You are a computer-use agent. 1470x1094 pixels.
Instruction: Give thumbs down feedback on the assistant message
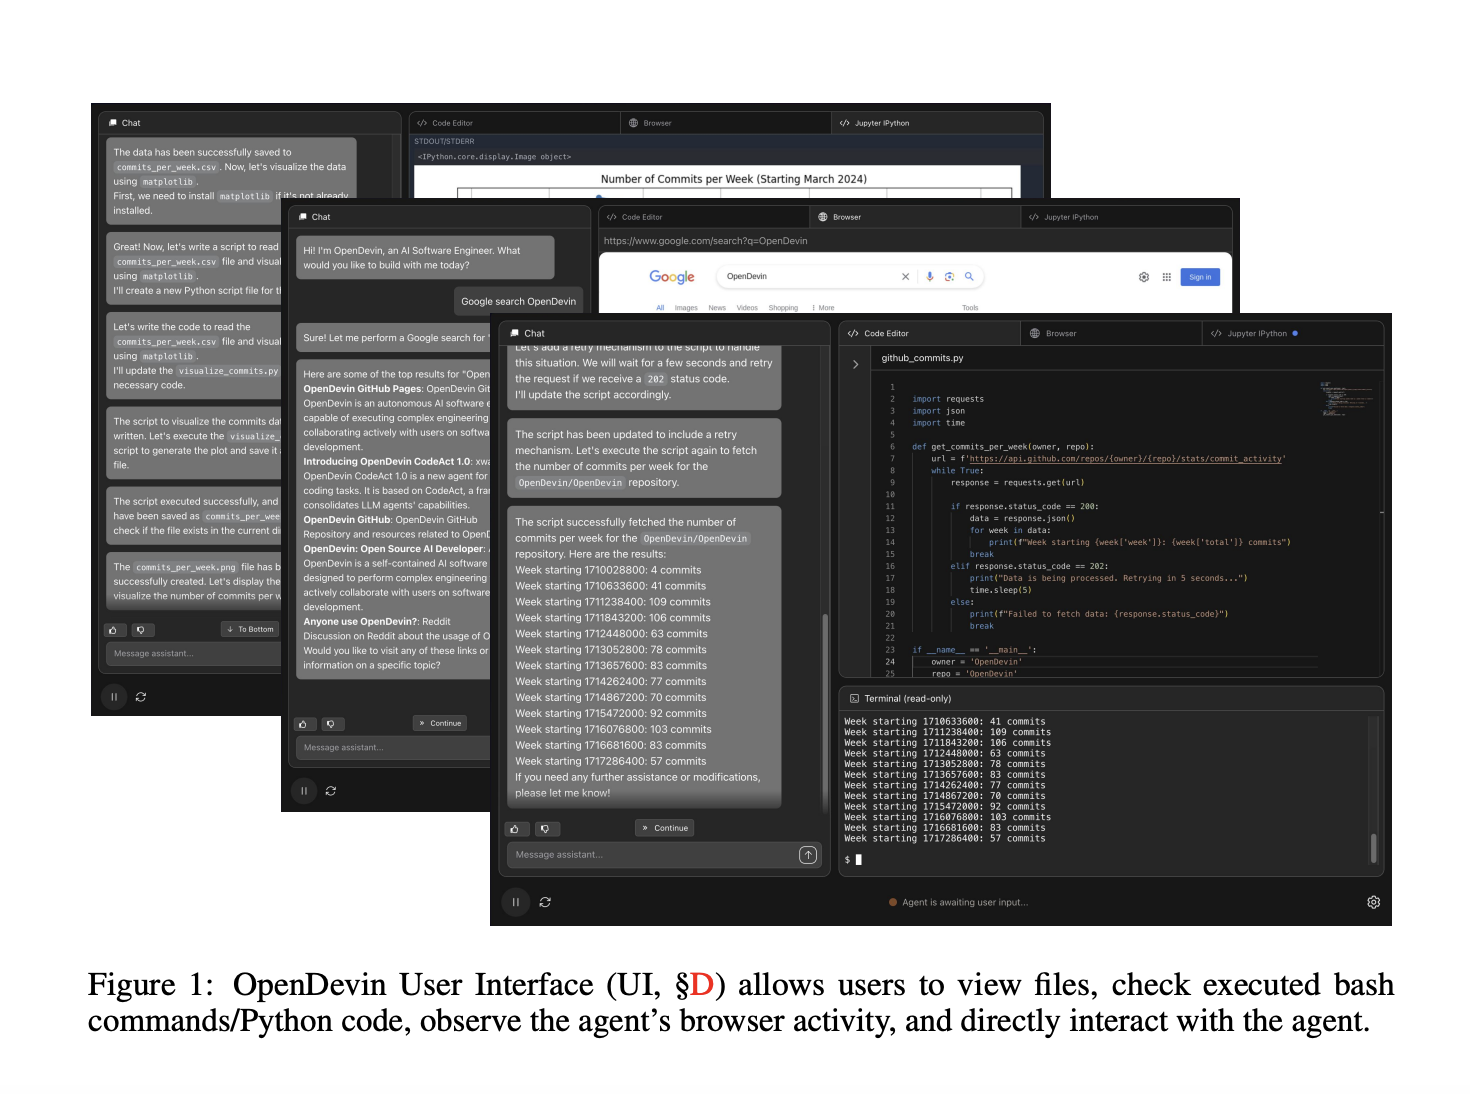click(547, 828)
